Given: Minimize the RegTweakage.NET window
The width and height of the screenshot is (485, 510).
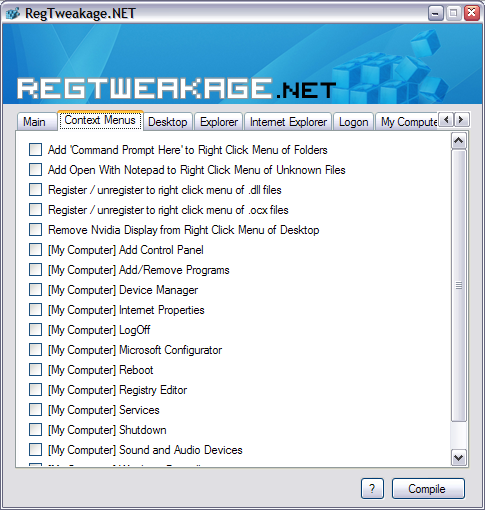Looking at the screenshot, I should [435, 14].
